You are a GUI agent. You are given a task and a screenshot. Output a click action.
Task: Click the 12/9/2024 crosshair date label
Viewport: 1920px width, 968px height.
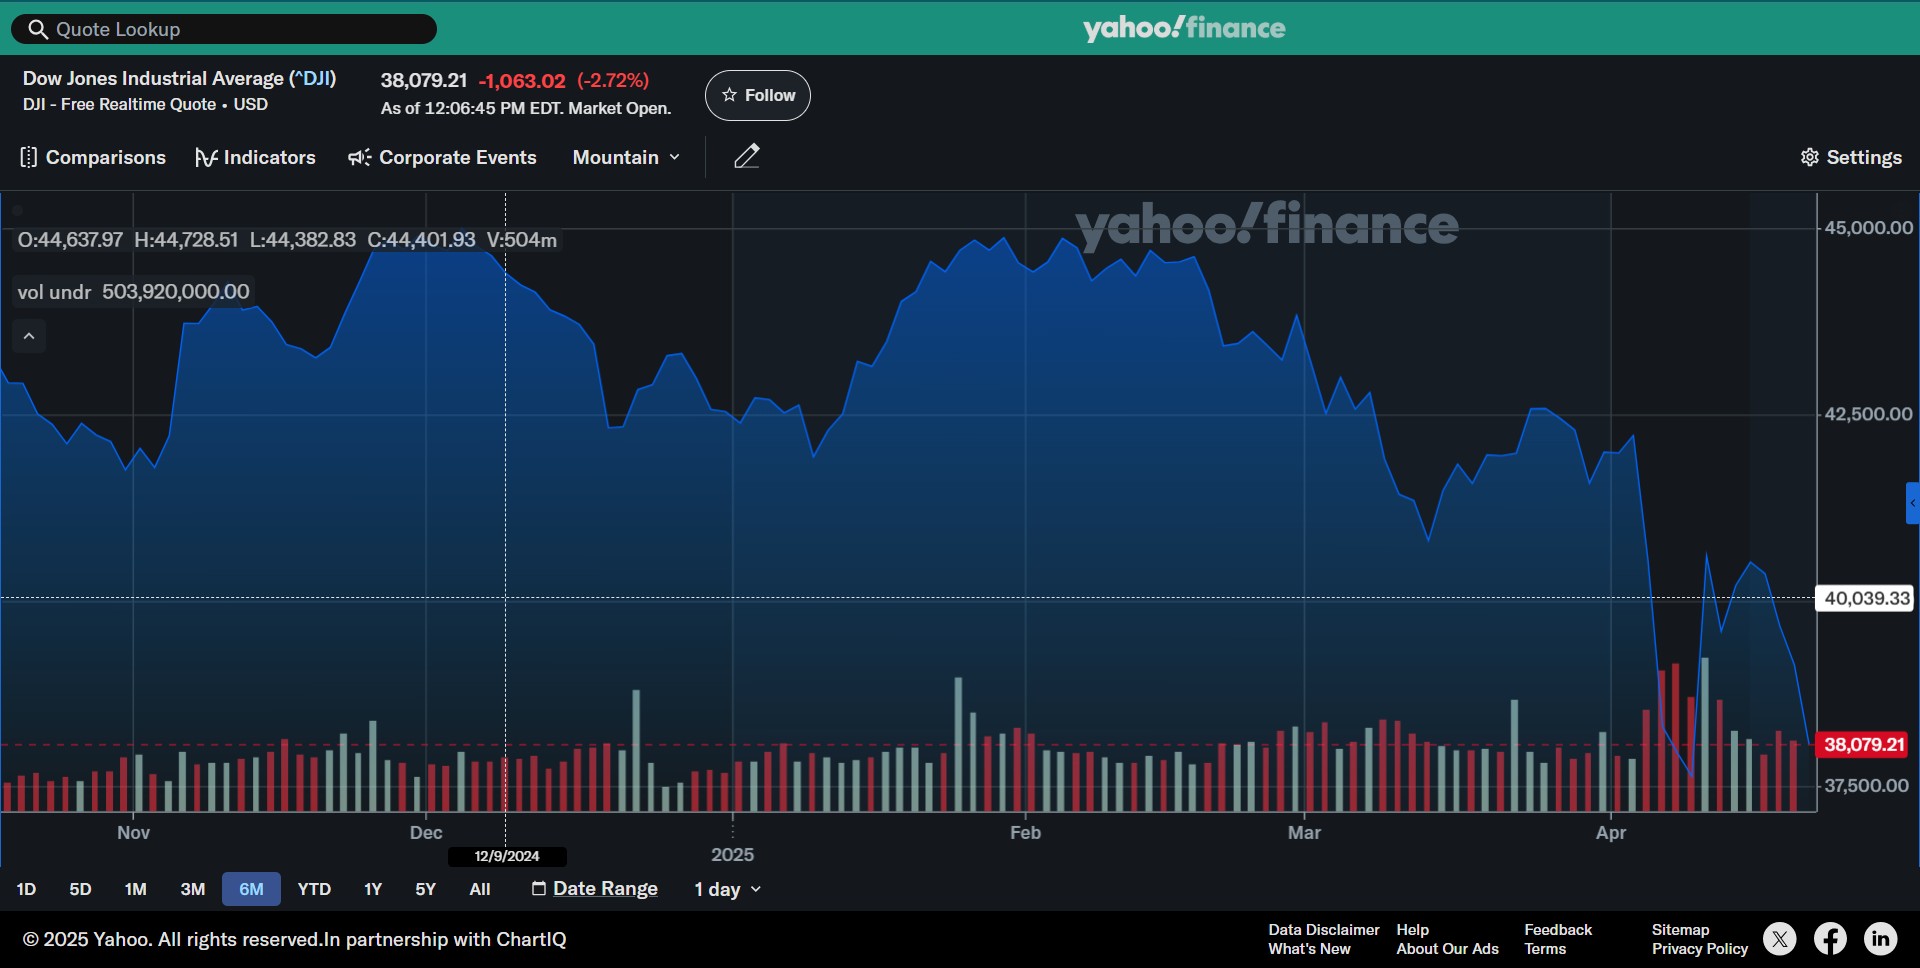(x=507, y=856)
